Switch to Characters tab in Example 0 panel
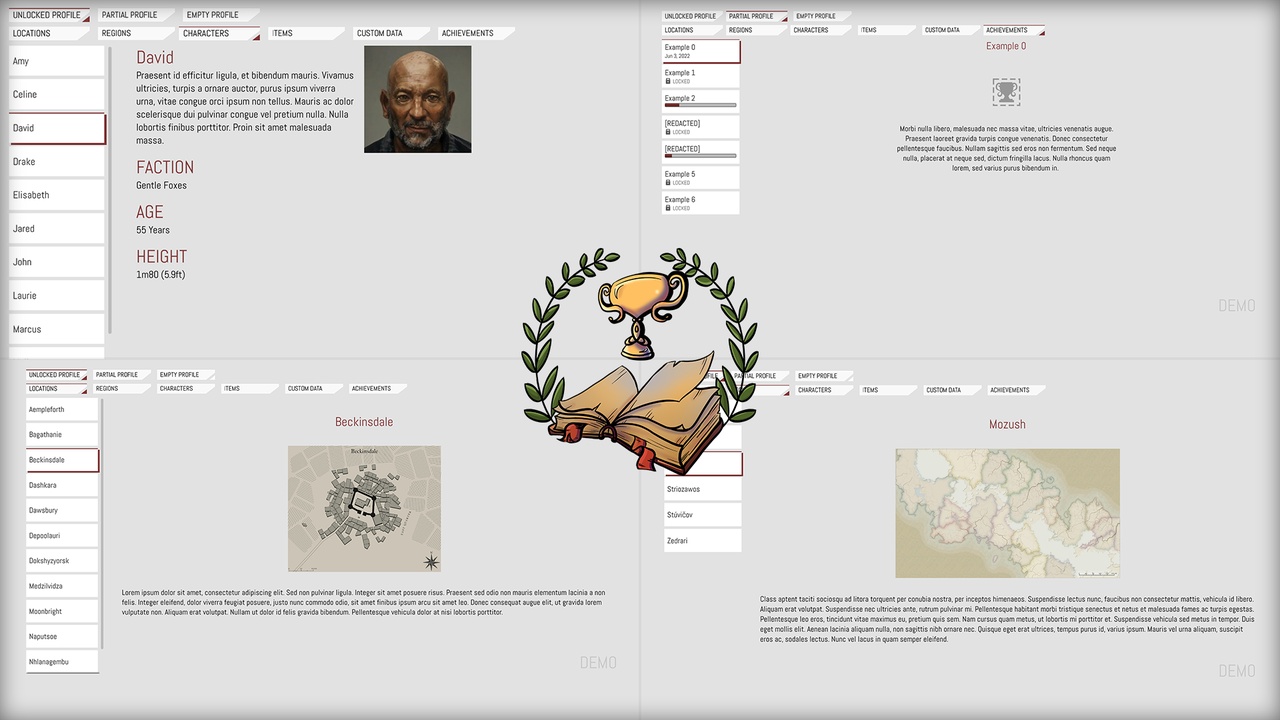The image size is (1280, 720). tap(820, 30)
